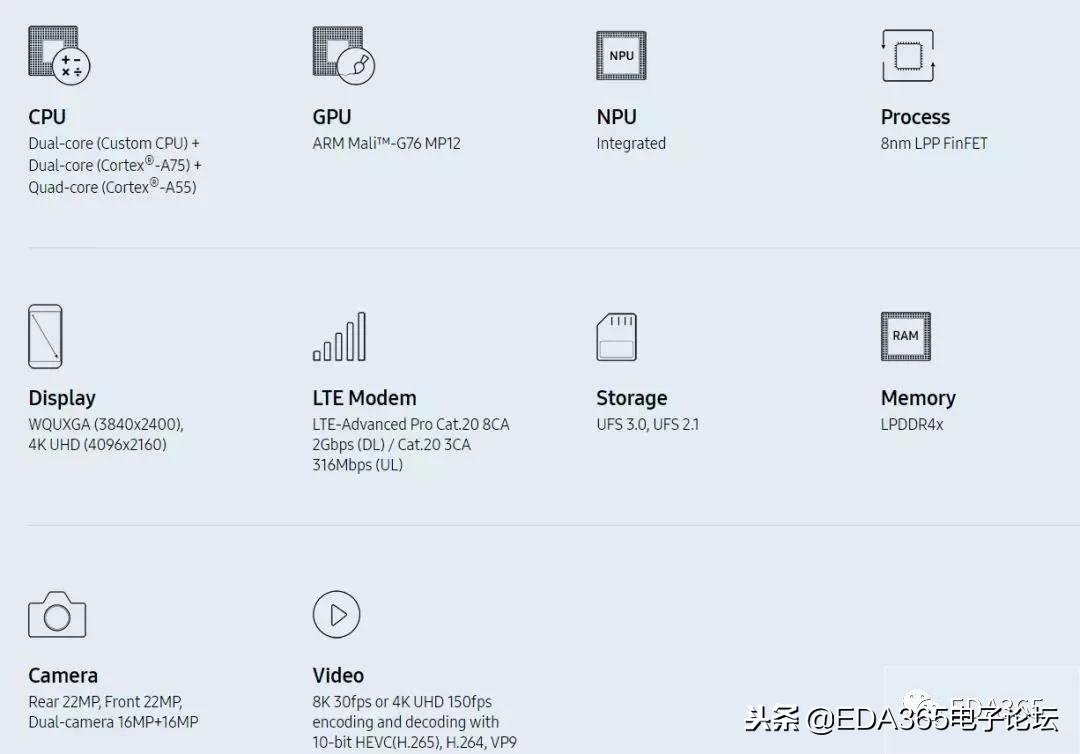Select the NPU chip icon

click(x=621, y=56)
